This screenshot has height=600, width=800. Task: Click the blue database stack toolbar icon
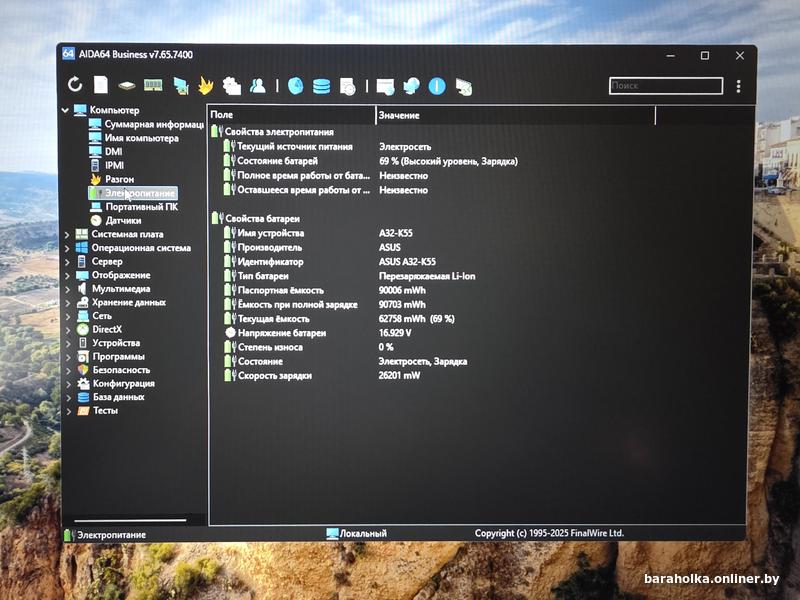click(x=321, y=86)
